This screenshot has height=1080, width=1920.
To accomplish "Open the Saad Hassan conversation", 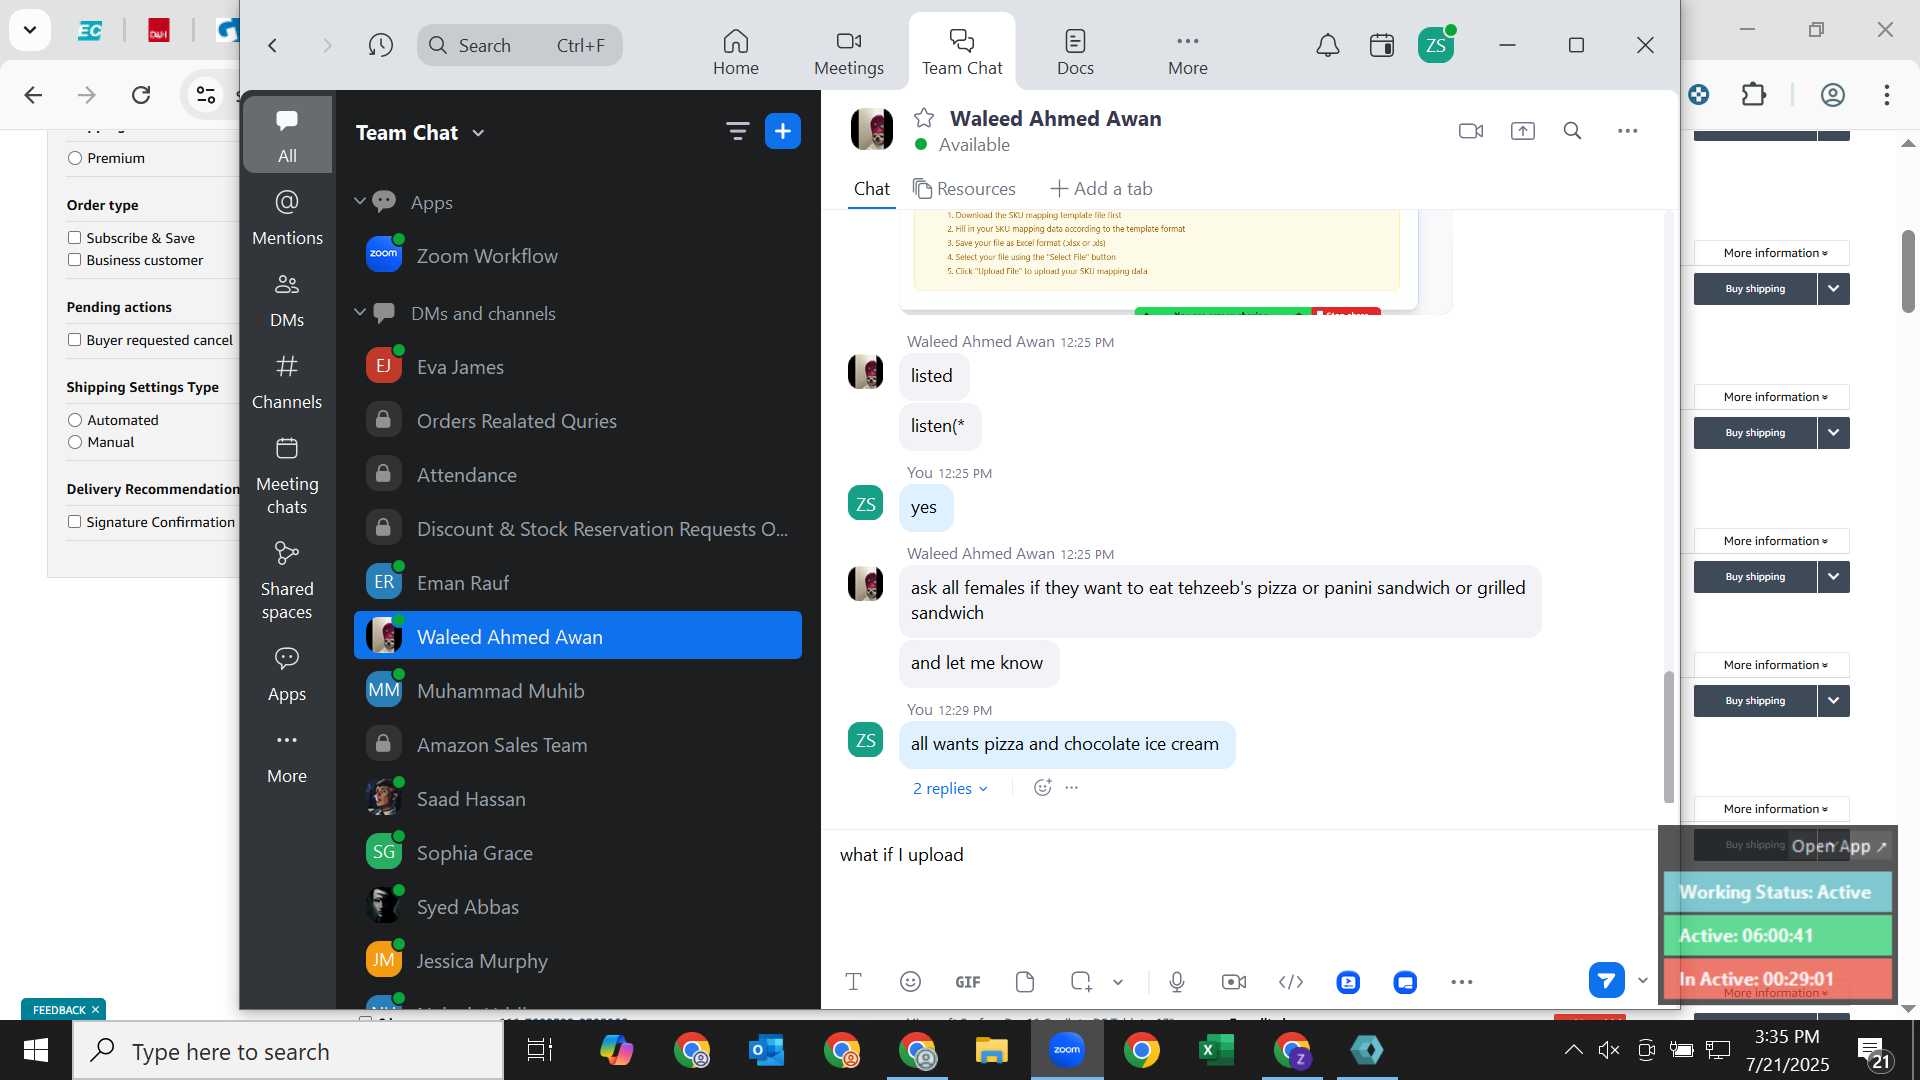I will tap(578, 799).
